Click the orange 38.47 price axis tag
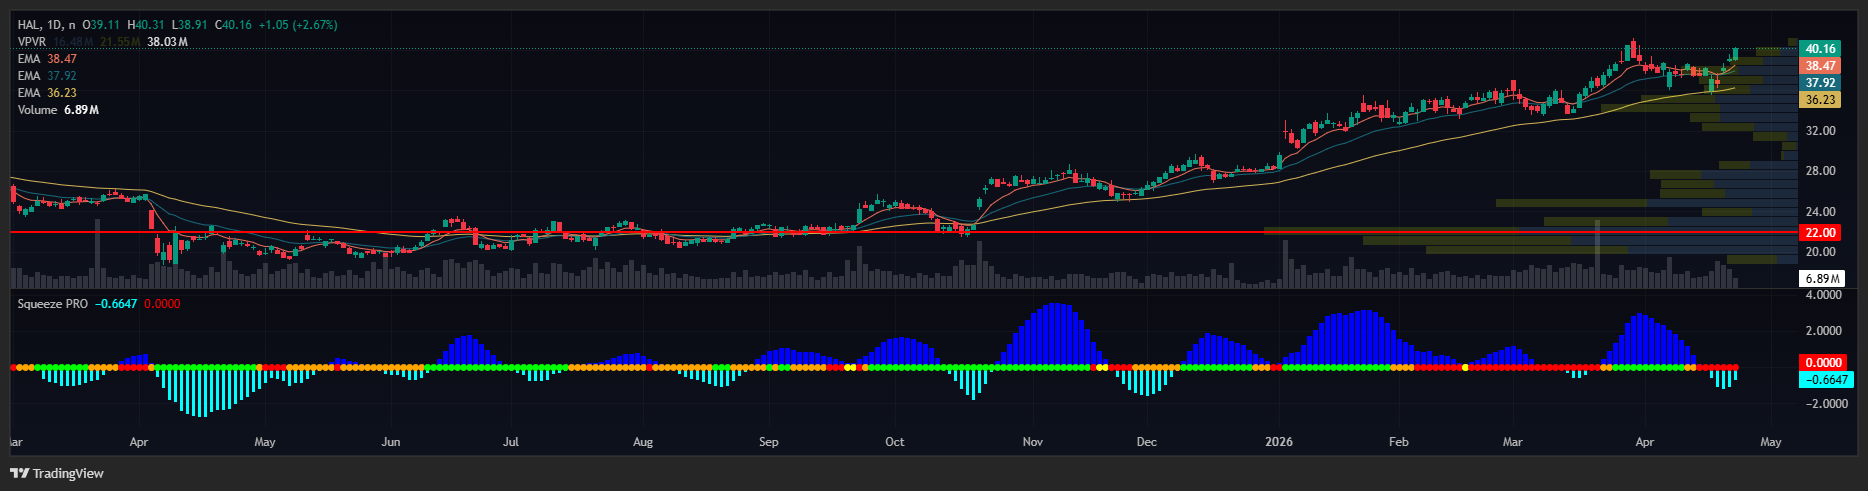This screenshot has width=1868, height=491. pyautogui.click(x=1820, y=66)
